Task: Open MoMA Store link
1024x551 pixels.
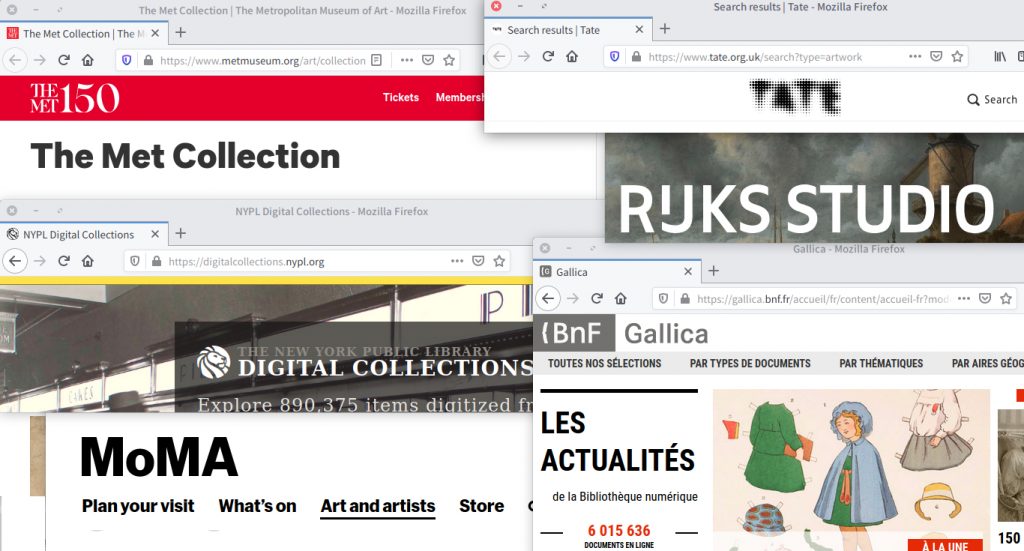Action: pyautogui.click(x=481, y=506)
